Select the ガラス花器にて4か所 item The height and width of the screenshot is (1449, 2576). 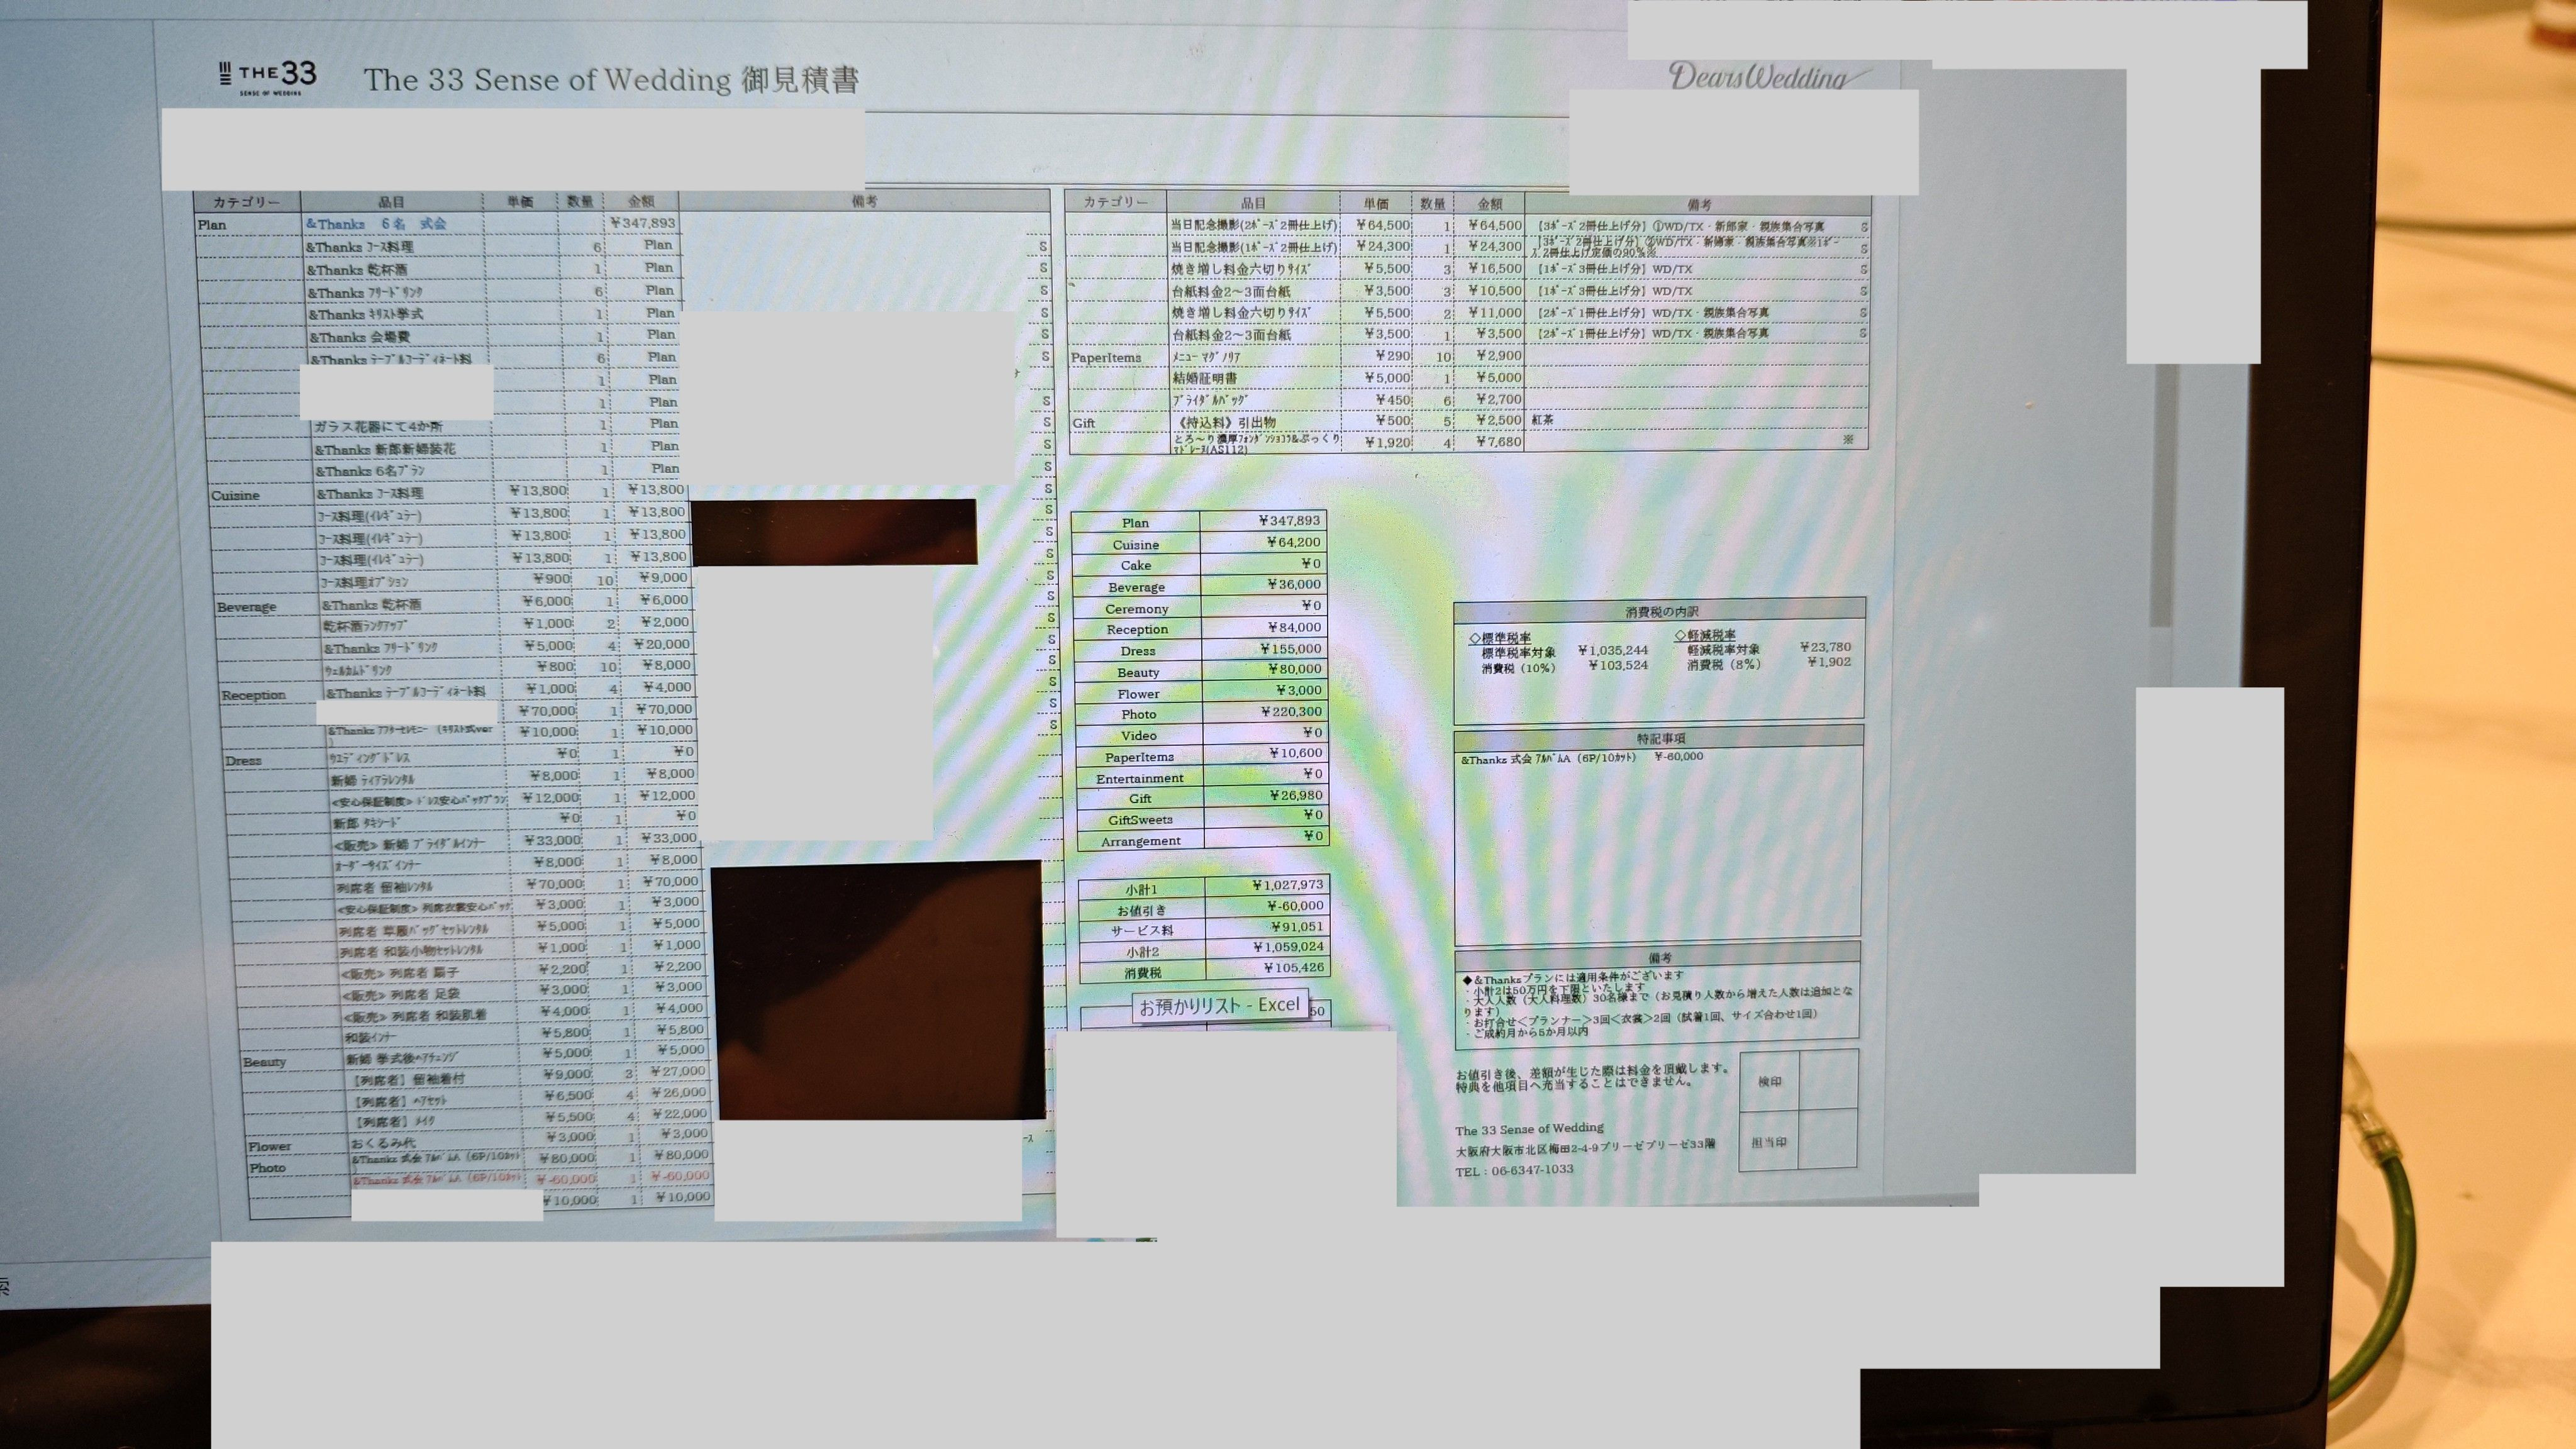point(379,427)
